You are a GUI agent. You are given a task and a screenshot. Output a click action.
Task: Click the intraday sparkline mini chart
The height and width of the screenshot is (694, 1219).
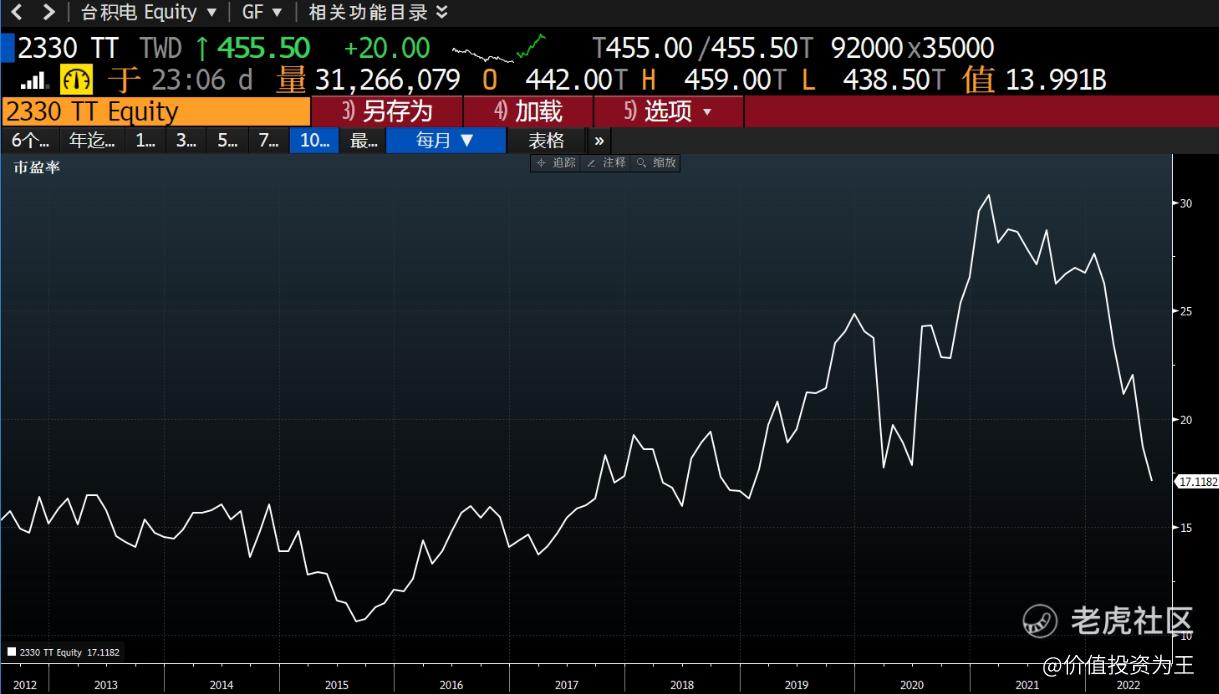point(499,48)
